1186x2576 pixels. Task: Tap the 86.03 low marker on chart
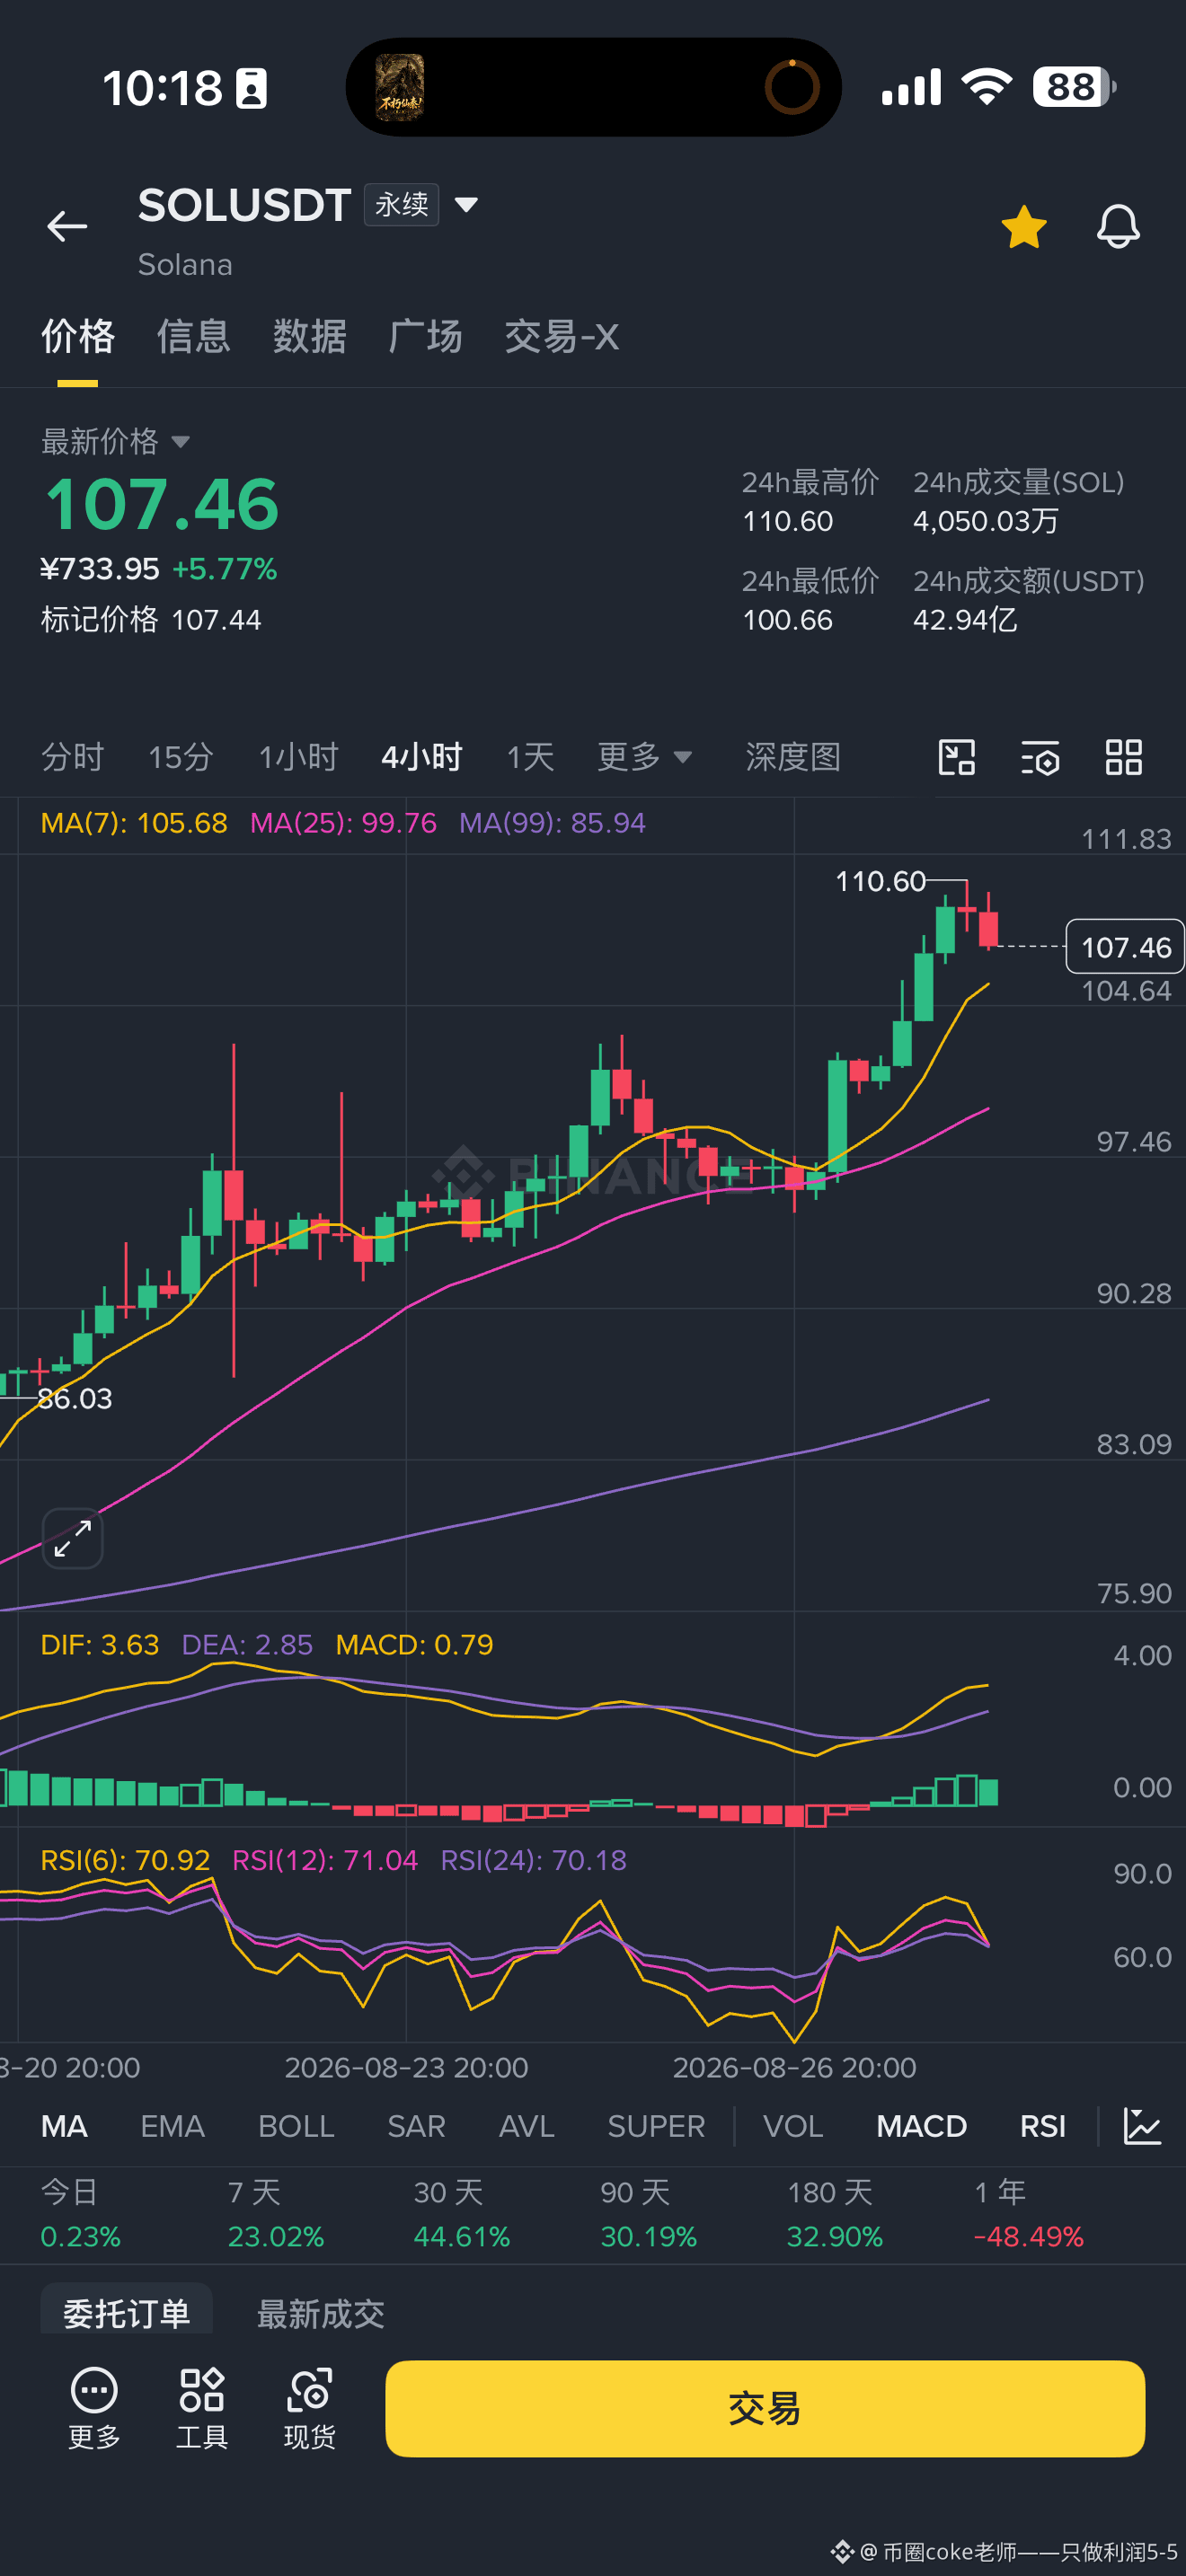(x=75, y=1399)
